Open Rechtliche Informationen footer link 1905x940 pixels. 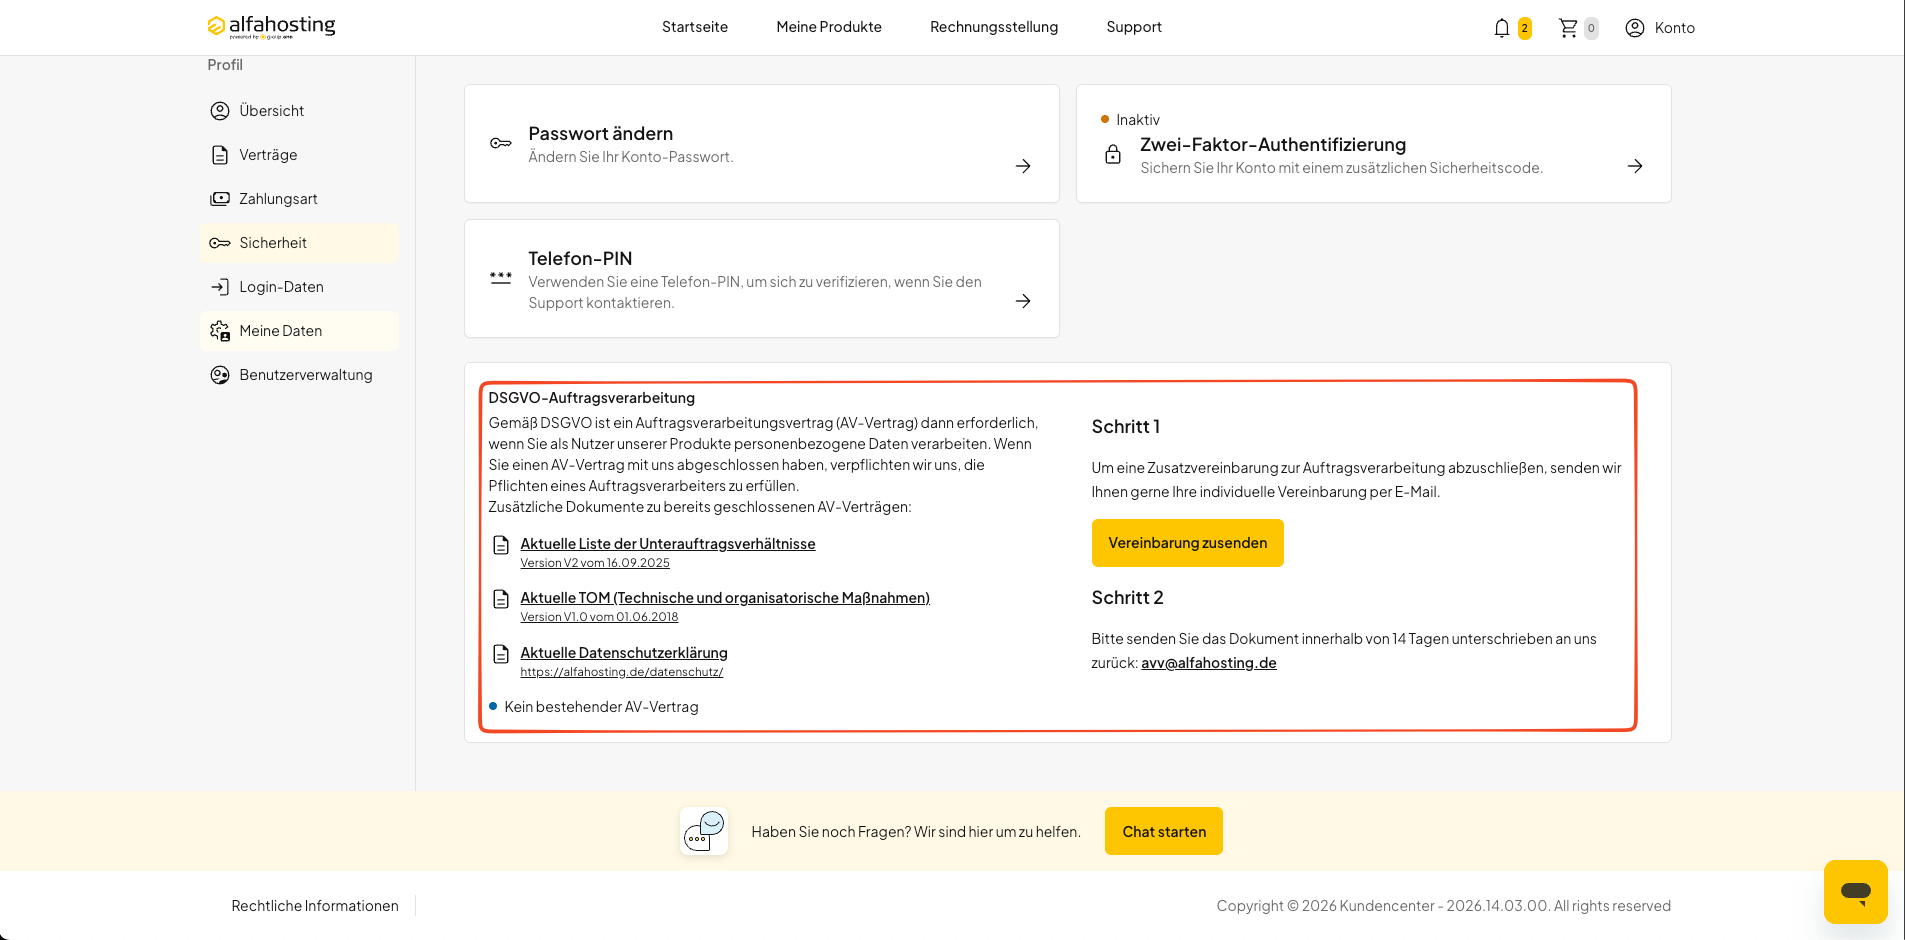coord(315,906)
